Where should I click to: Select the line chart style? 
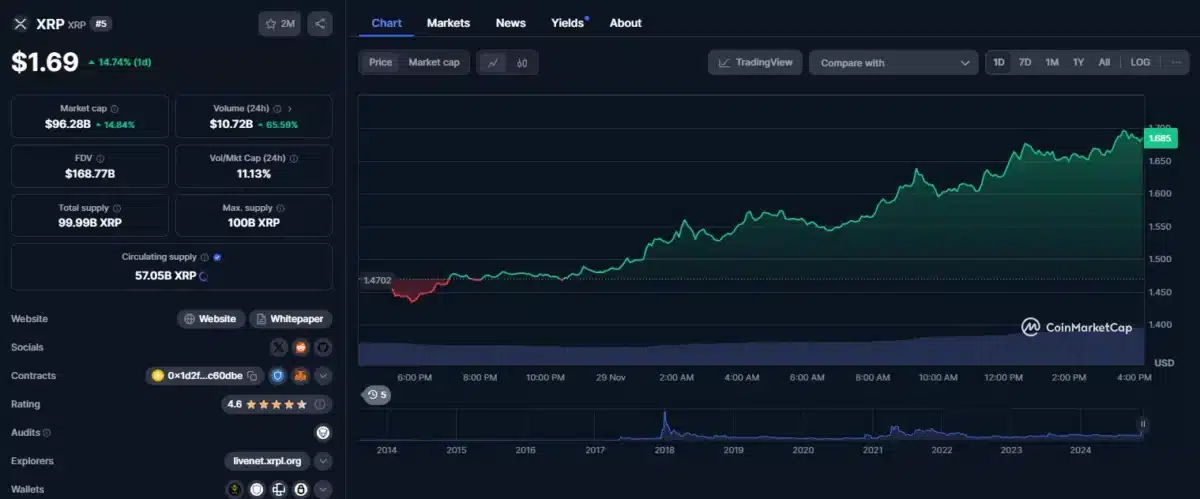coord(493,63)
